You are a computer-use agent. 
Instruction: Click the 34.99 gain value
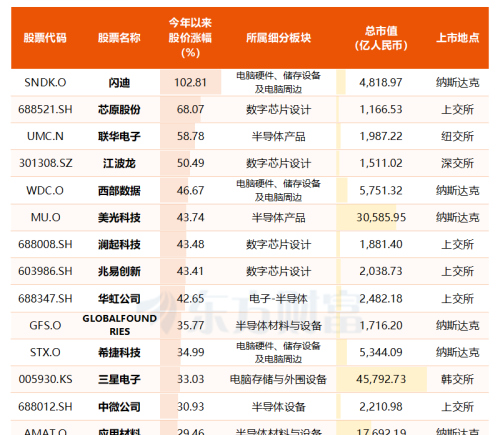[x=190, y=352]
